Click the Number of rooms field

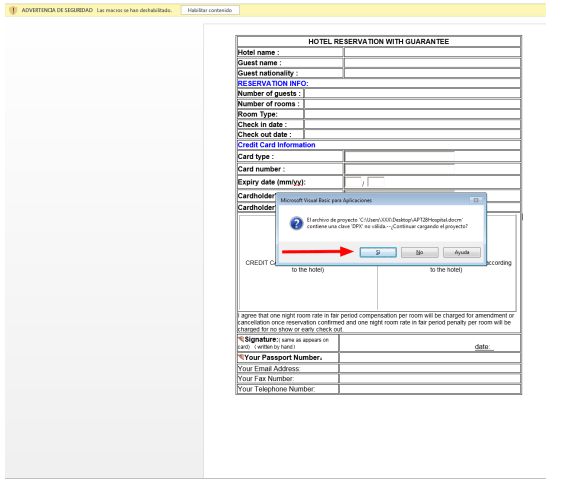(412, 104)
